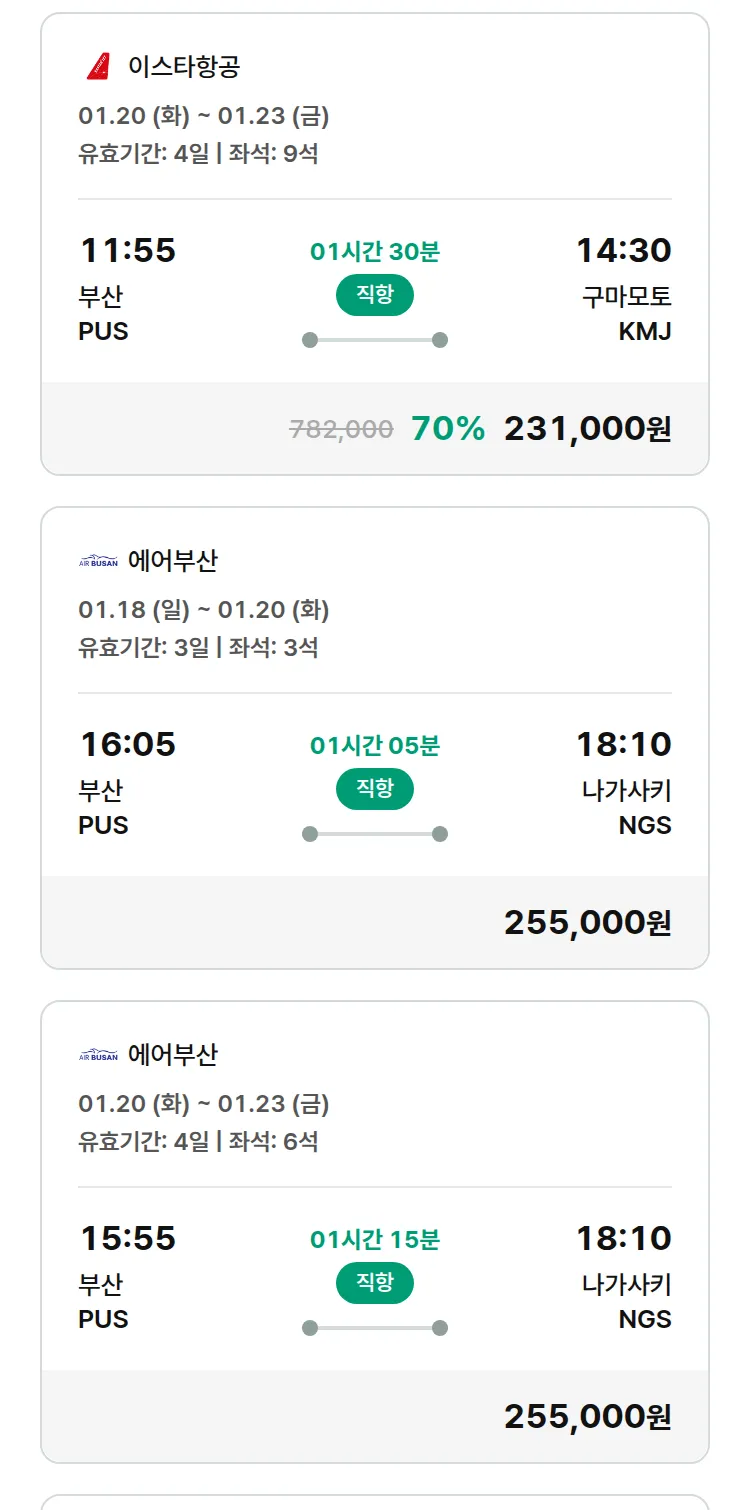Select 255,000원 price of 15:55 flight
This screenshot has height=1510, width=750.
point(587,1417)
